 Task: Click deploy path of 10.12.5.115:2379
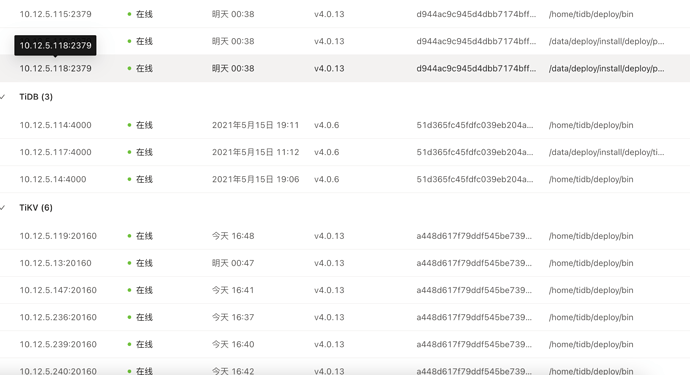pos(591,14)
